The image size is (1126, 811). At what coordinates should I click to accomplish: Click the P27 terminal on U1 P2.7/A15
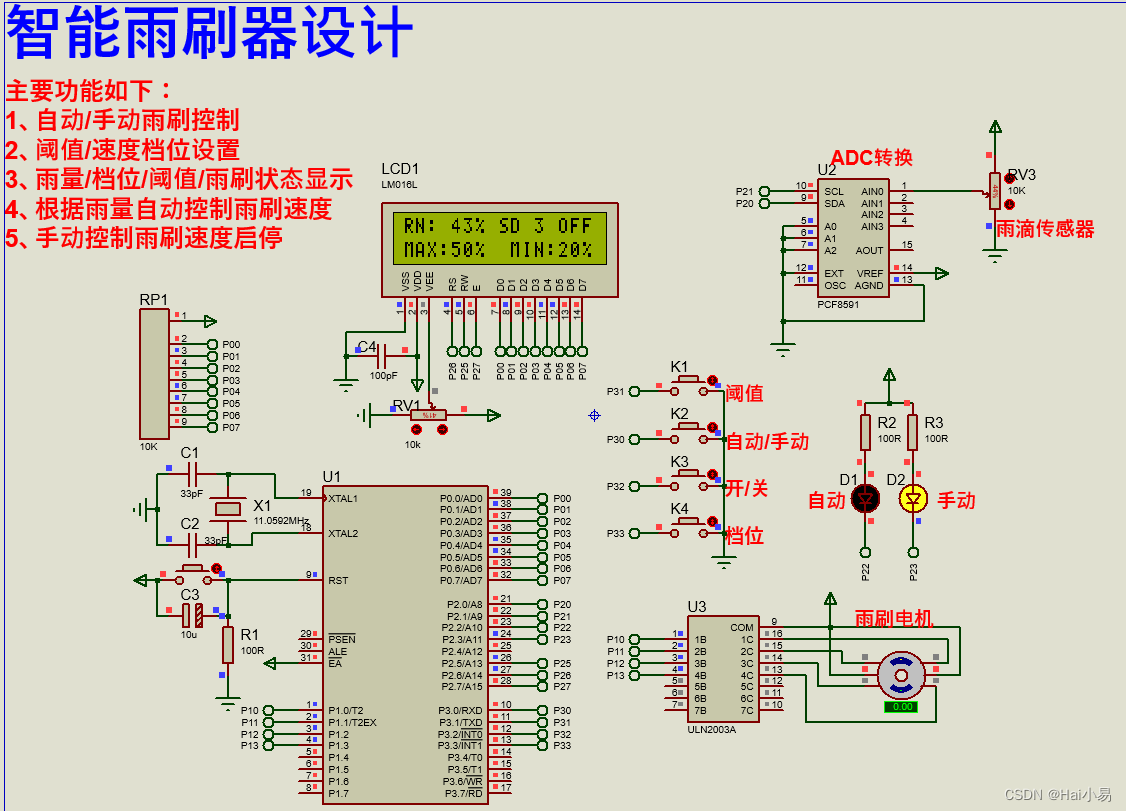542,687
